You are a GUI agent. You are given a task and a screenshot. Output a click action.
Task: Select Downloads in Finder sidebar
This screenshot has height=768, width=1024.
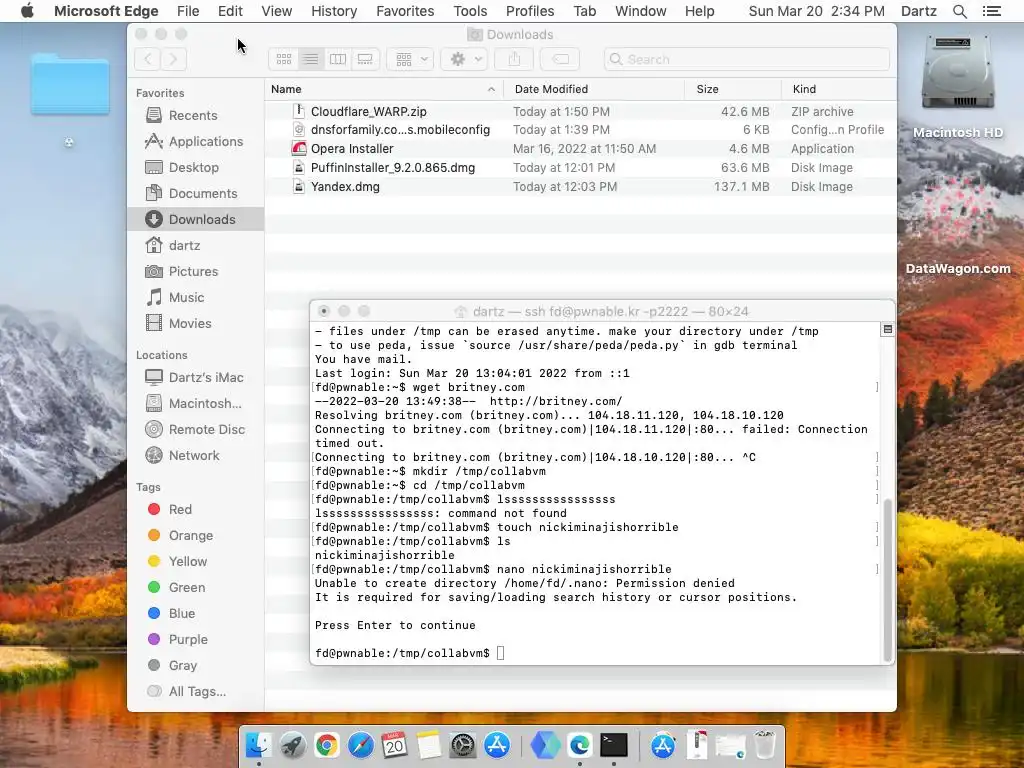click(195, 219)
